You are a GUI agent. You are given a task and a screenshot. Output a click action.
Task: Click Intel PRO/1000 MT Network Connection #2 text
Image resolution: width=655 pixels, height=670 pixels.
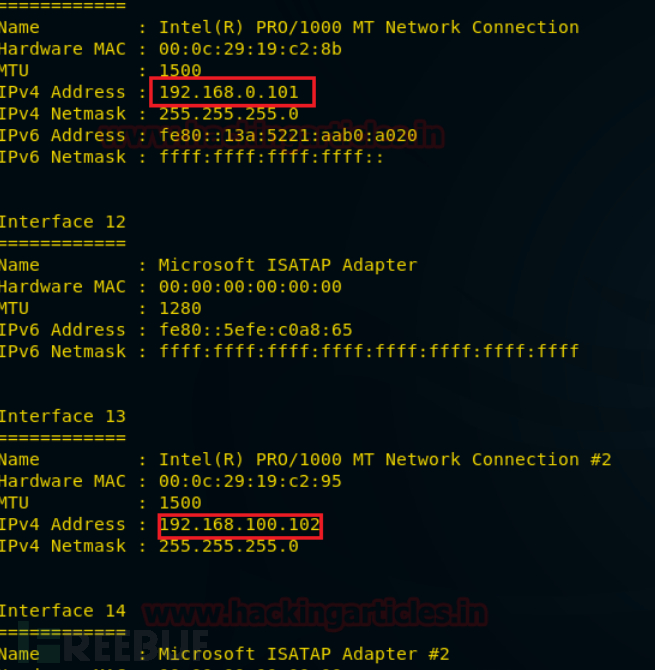[385, 459]
